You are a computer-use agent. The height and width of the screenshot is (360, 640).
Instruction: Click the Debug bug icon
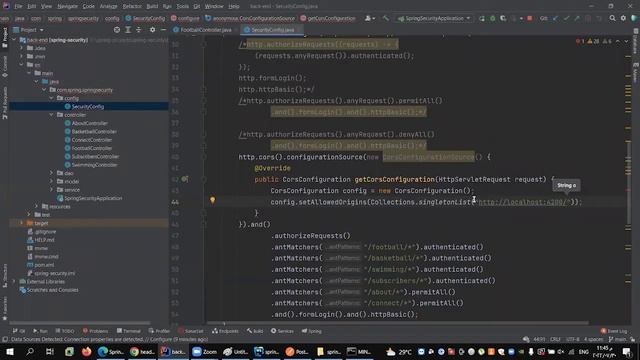[x=492, y=18]
